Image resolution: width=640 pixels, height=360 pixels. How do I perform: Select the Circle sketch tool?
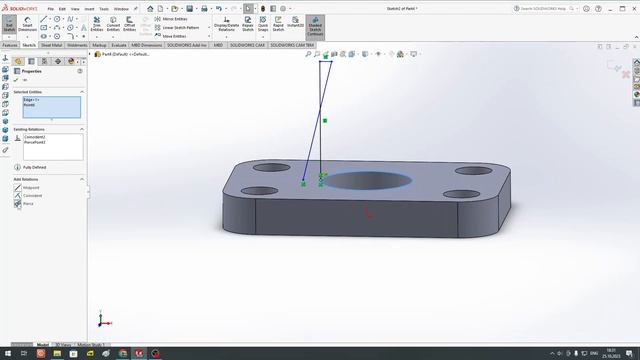(x=57, y=19)
